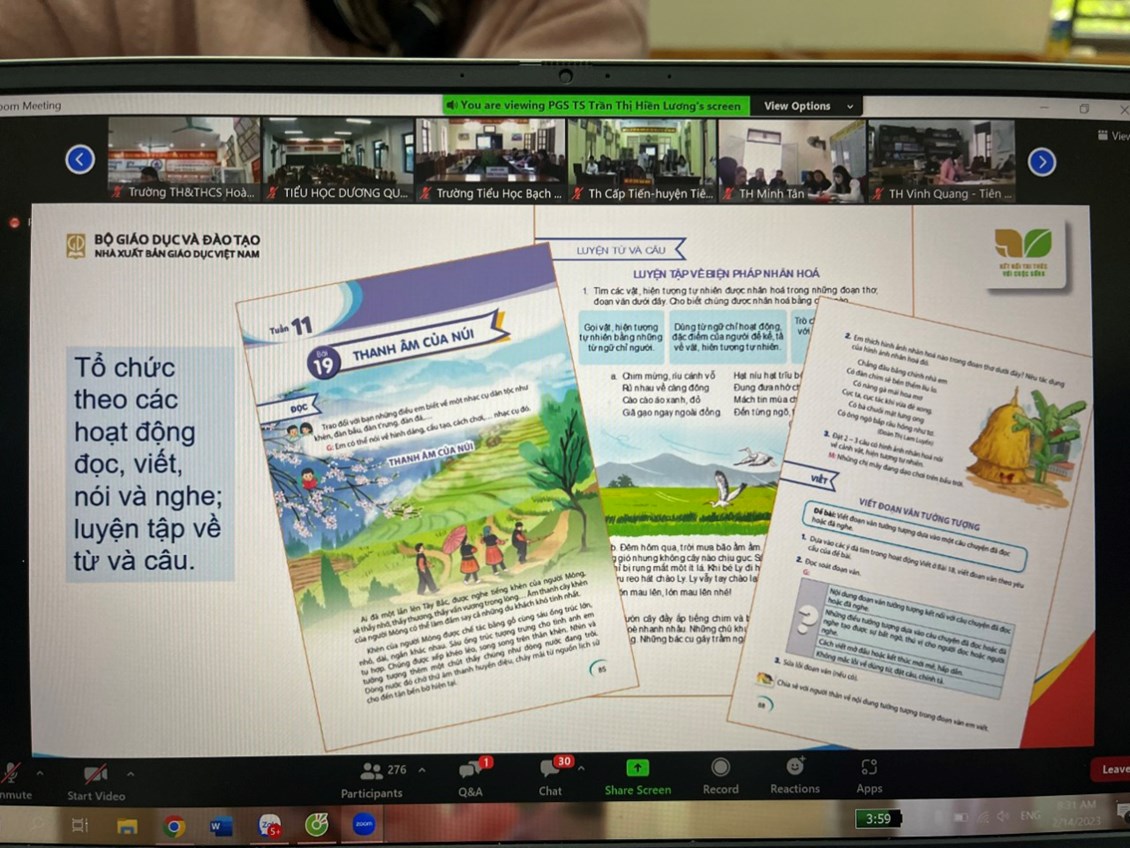This screenshot has width=1130, height=848.
Task: Open the Zoom Apps panel
Action: [869, 775]
